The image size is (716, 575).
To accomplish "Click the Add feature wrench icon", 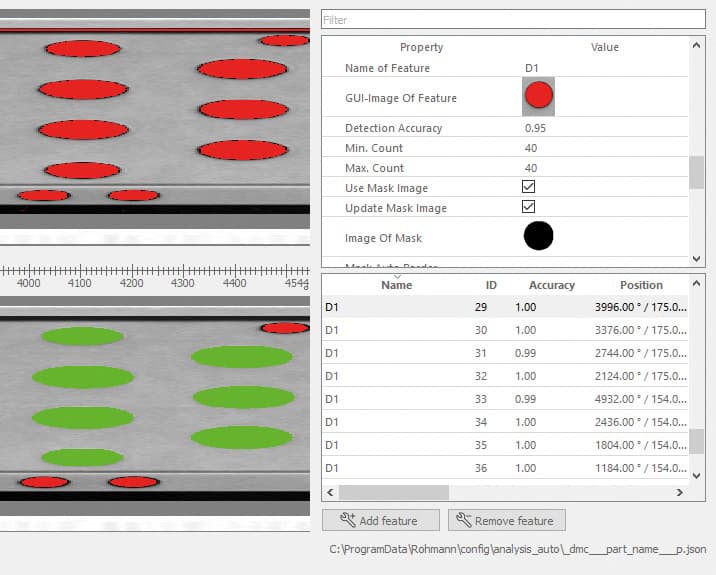I will (348, 520).
